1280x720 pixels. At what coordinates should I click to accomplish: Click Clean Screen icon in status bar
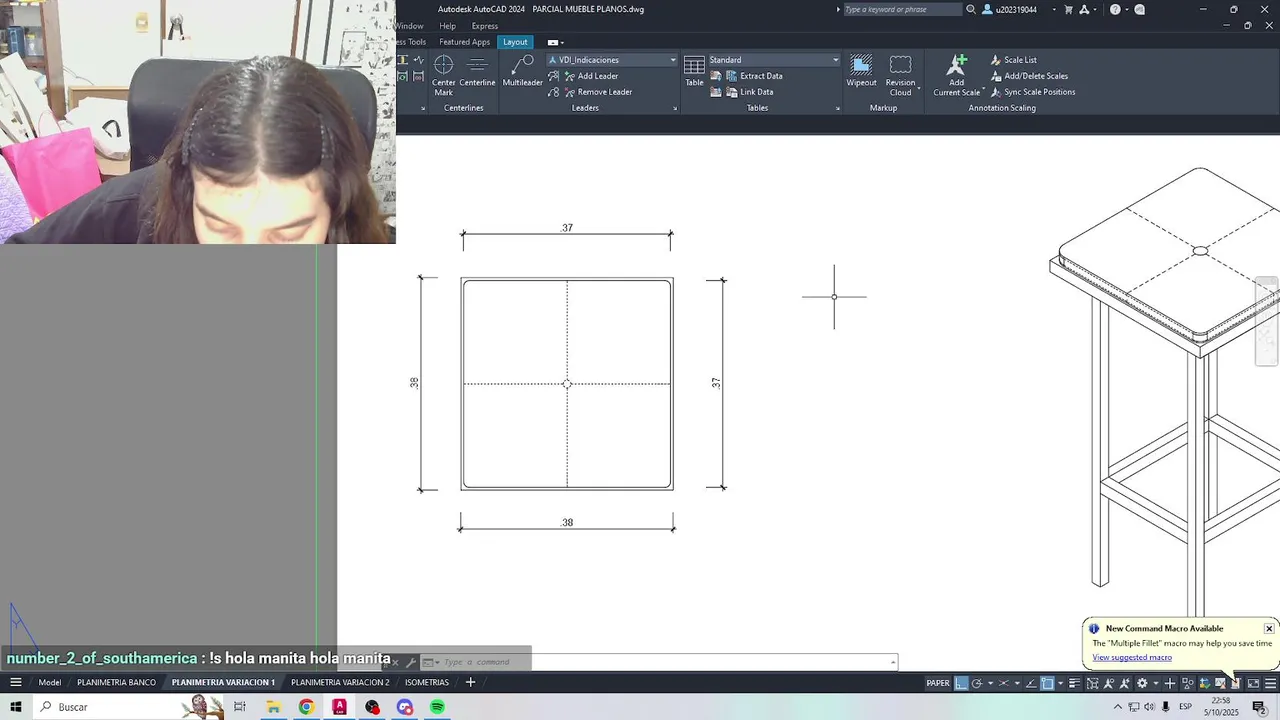1253,683
